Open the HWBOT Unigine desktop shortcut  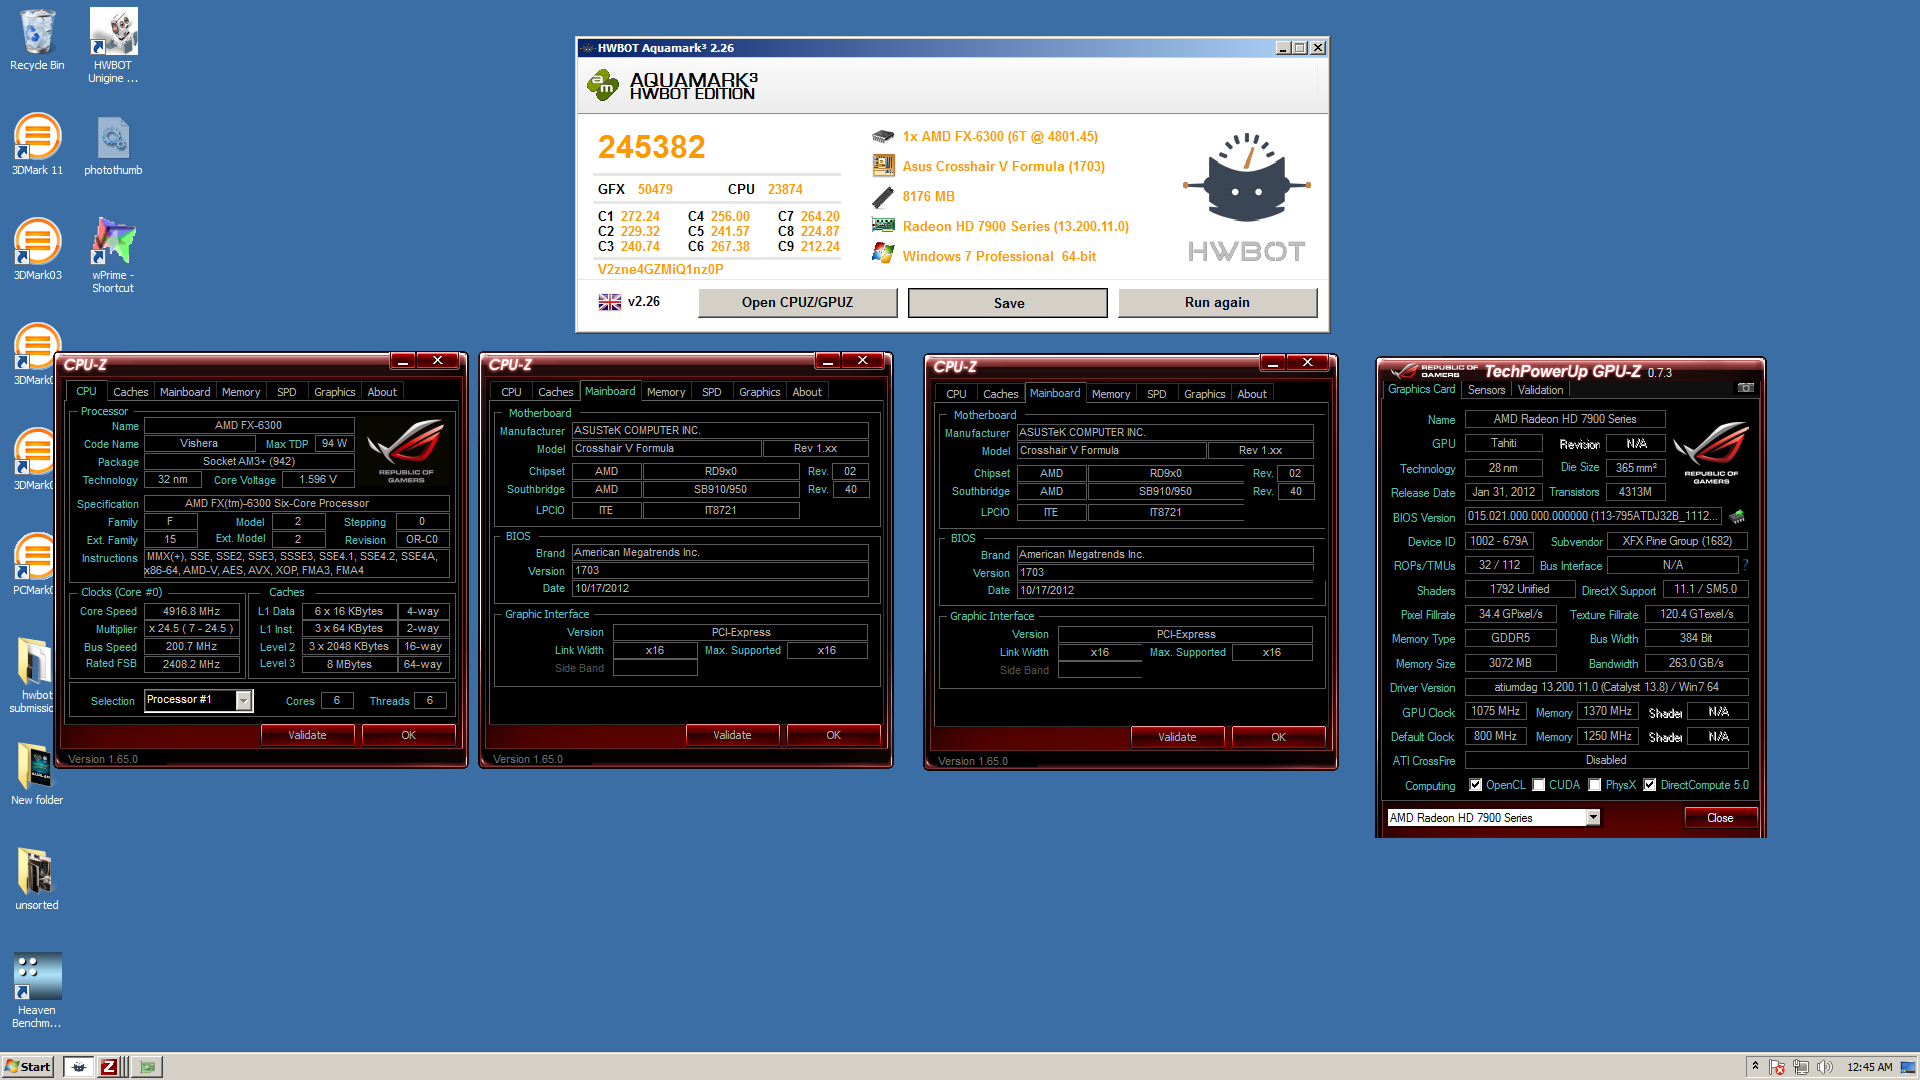pyautogui.click(x=113, y=45)
